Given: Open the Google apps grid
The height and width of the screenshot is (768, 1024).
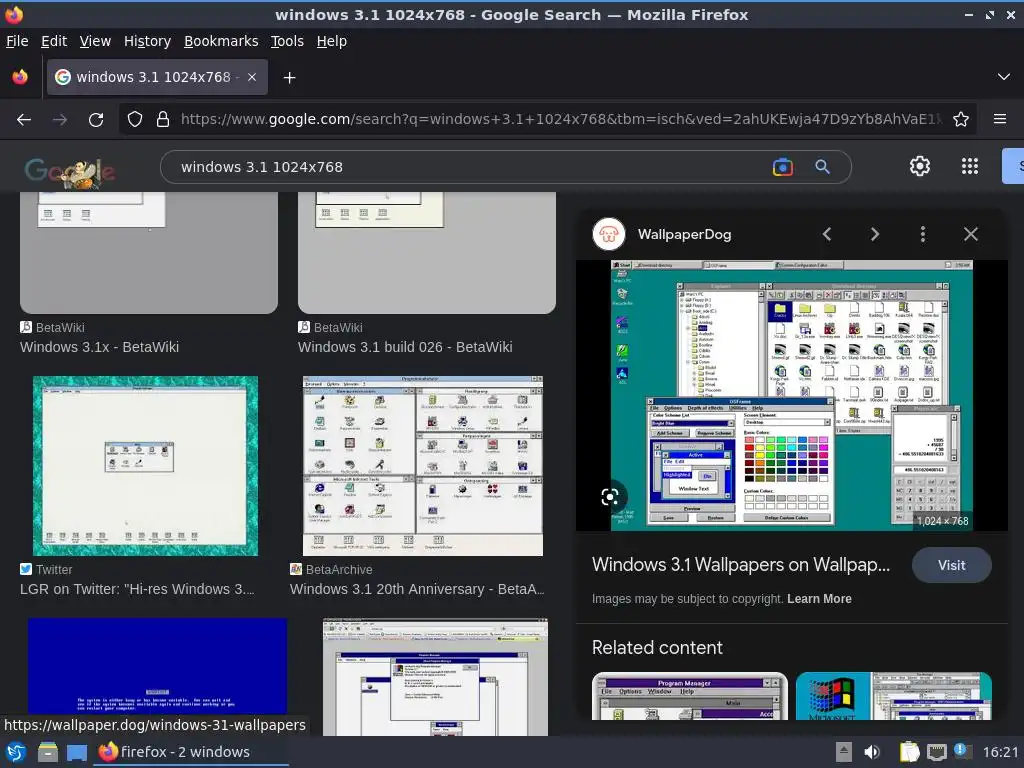Looking at the screenshot, I should 970,167.
